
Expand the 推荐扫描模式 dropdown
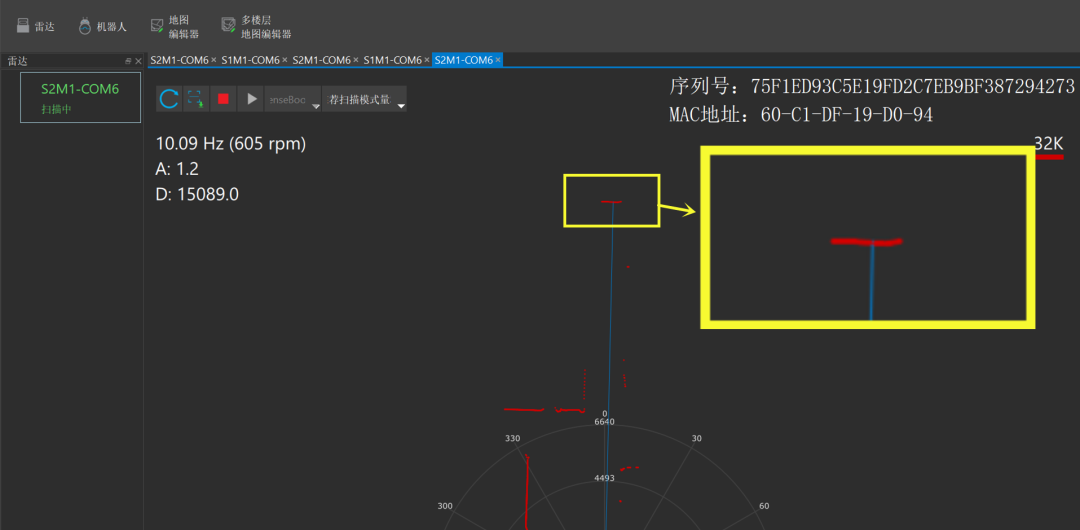point(401,105)
